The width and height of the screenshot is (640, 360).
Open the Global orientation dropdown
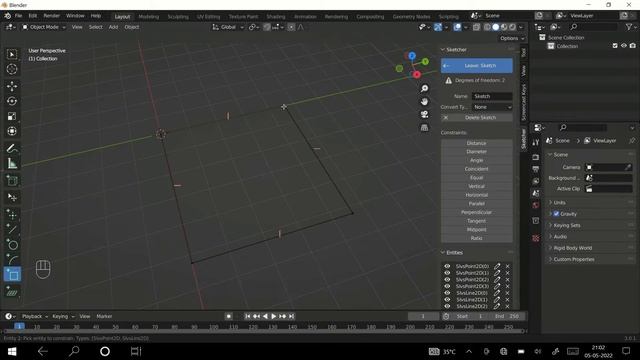click(x=228, y=27)
